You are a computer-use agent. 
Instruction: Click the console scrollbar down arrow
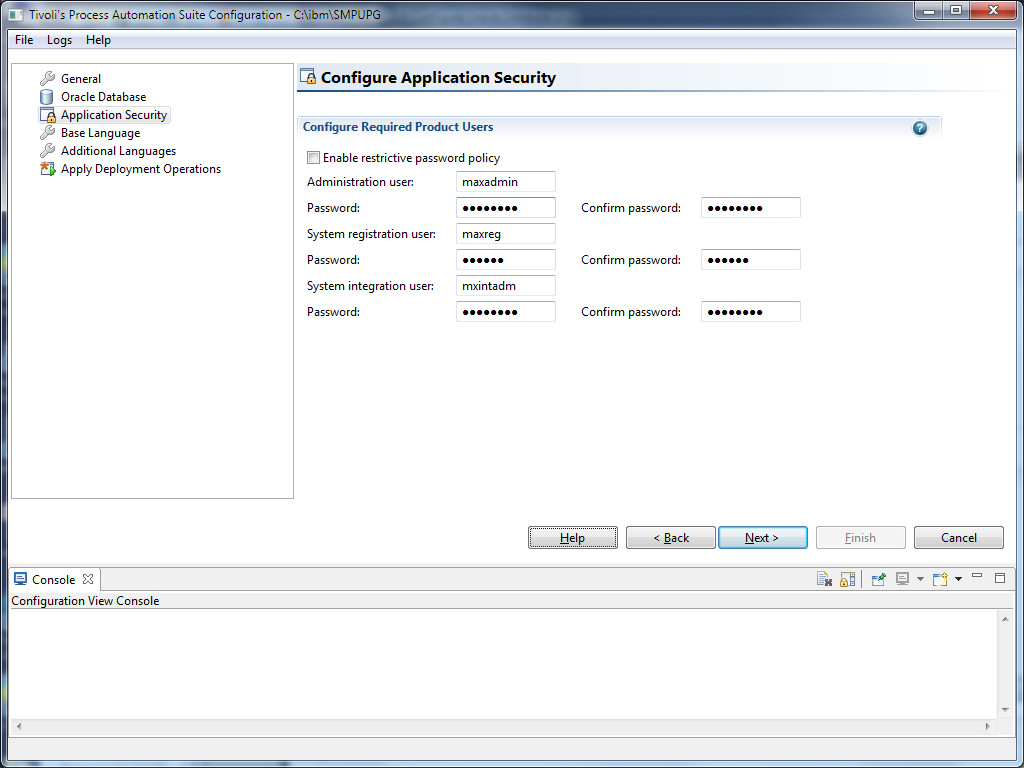(1005, 710)
